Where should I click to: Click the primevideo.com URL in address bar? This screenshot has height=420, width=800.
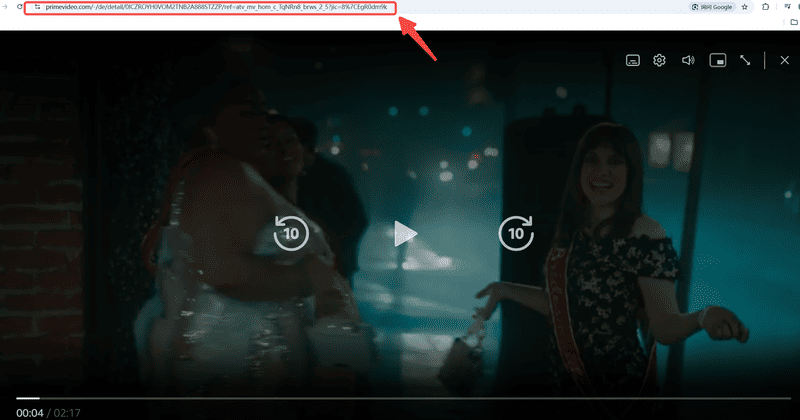click(216, 7)
